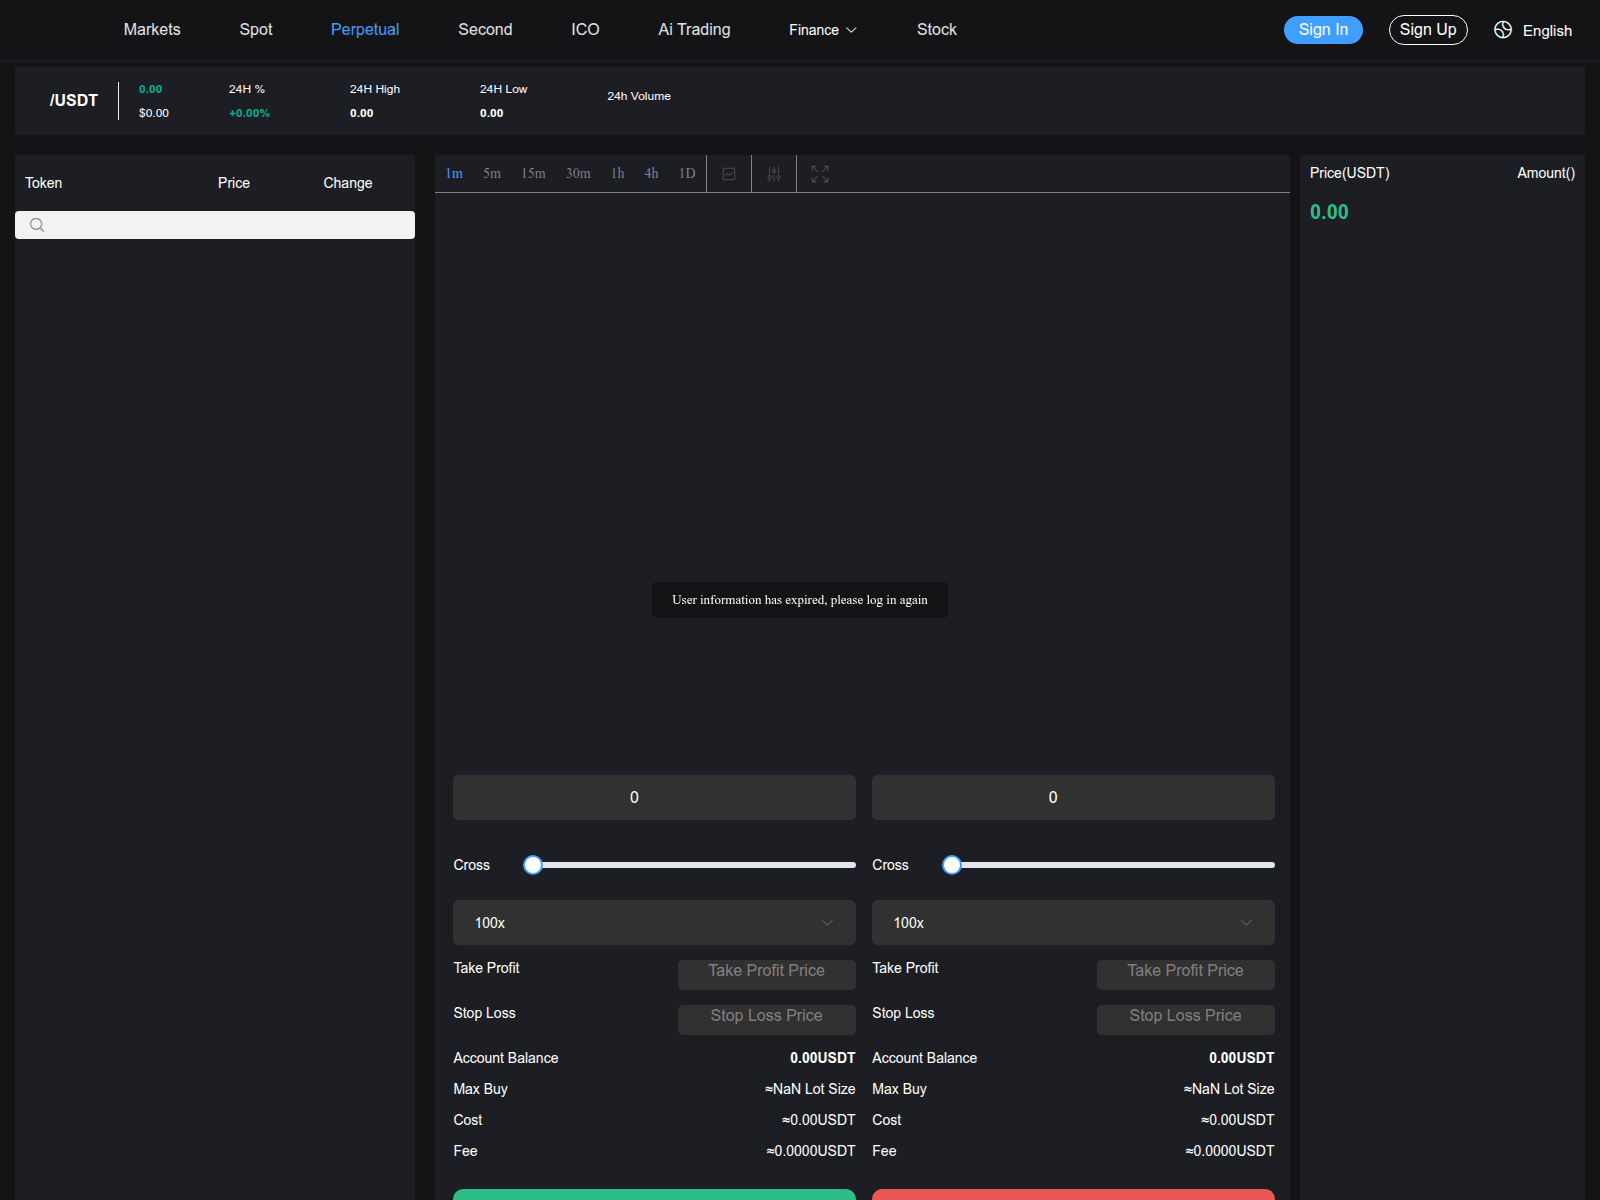
Task: Click the Sign Up button
Action: 1428,30
